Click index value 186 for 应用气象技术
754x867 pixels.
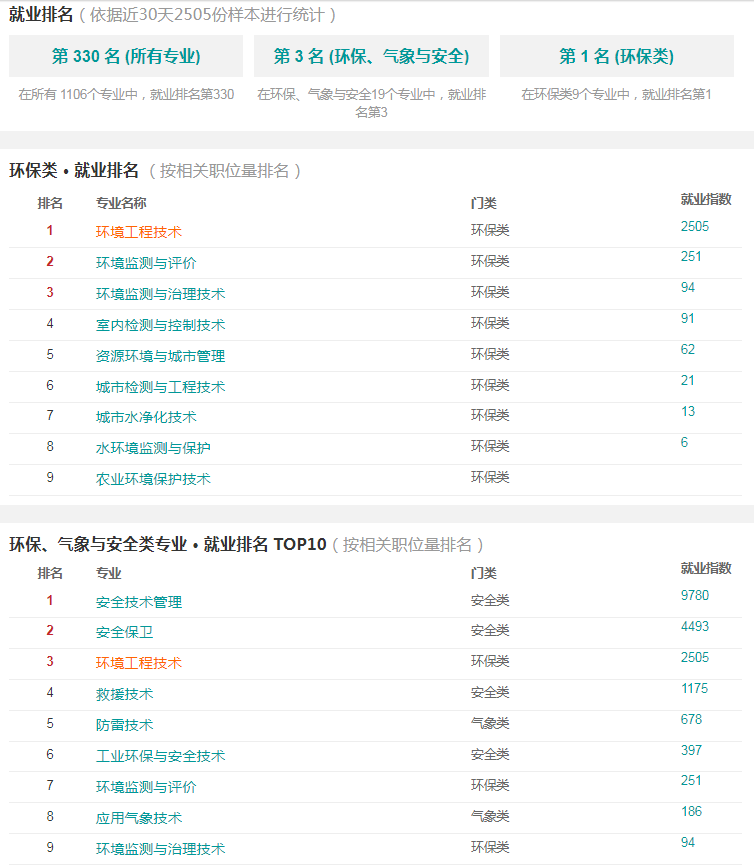click(x=691, y=812)
